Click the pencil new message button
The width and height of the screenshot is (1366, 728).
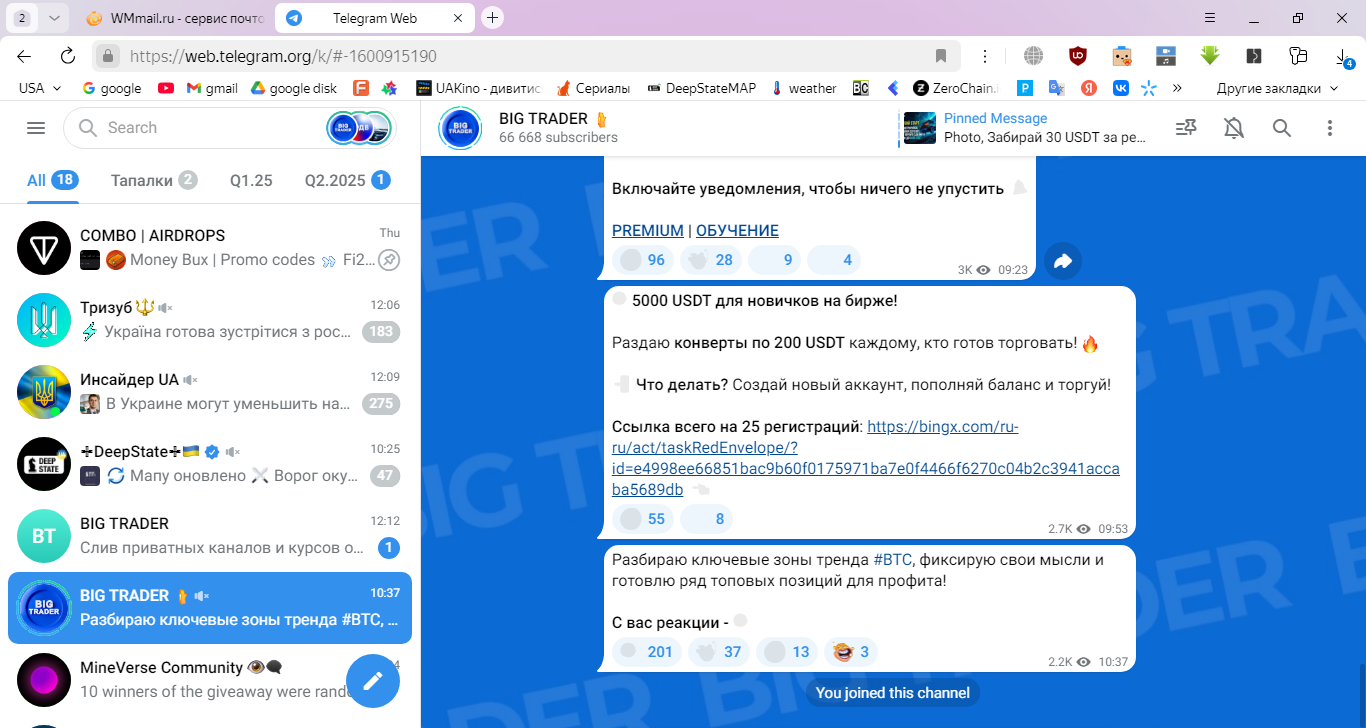pos(373,681)
